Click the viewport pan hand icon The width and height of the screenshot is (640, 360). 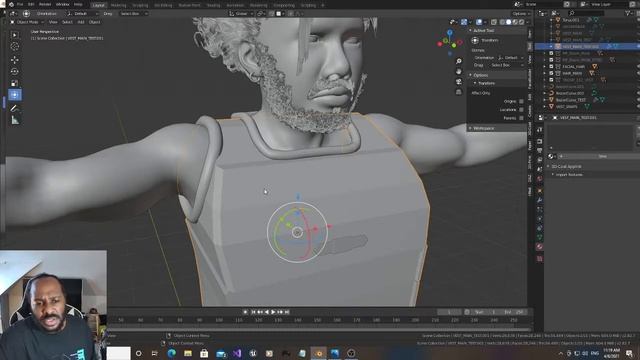pyautogui.click(x=459, y=71)
